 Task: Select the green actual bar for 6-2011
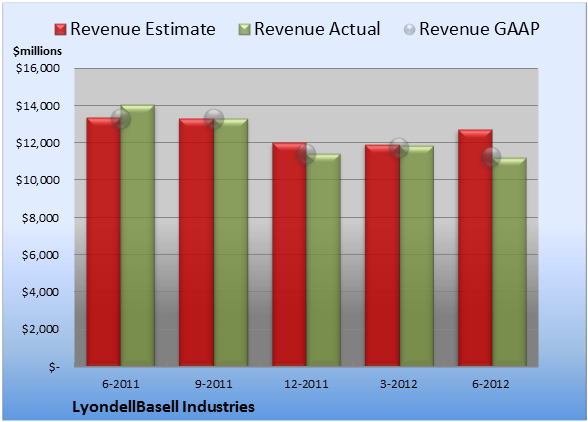pos(138,236)
